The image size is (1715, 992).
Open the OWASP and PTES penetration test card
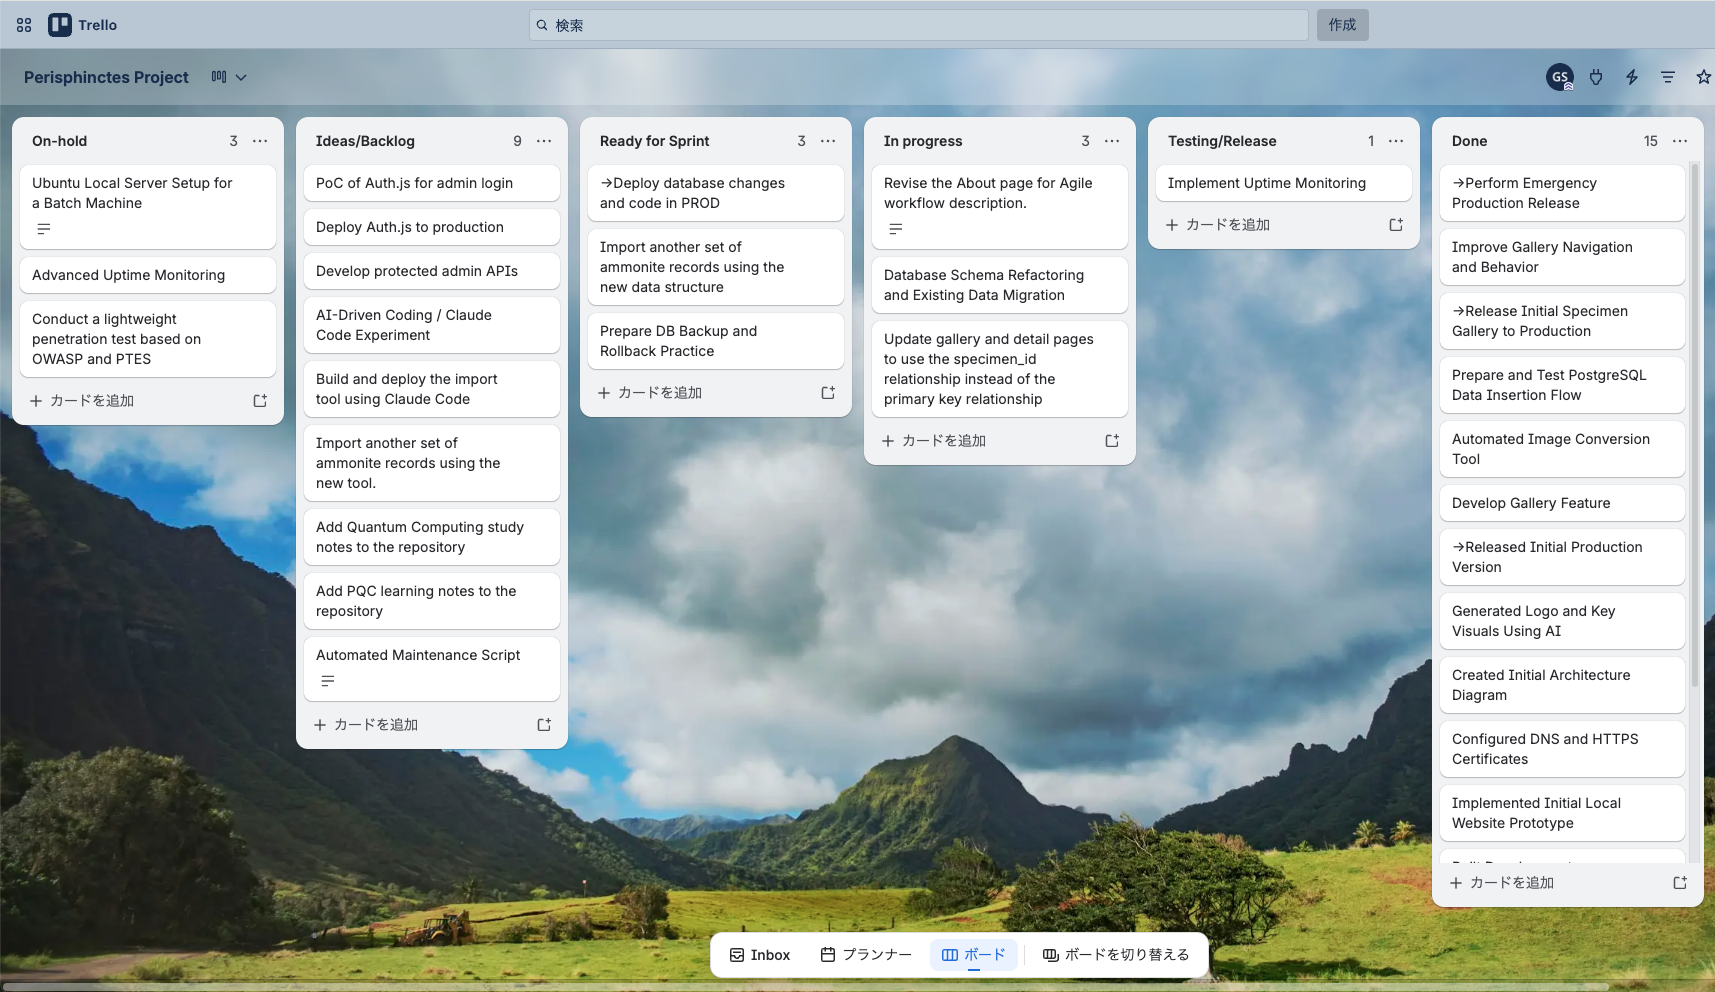click(148, 339)
